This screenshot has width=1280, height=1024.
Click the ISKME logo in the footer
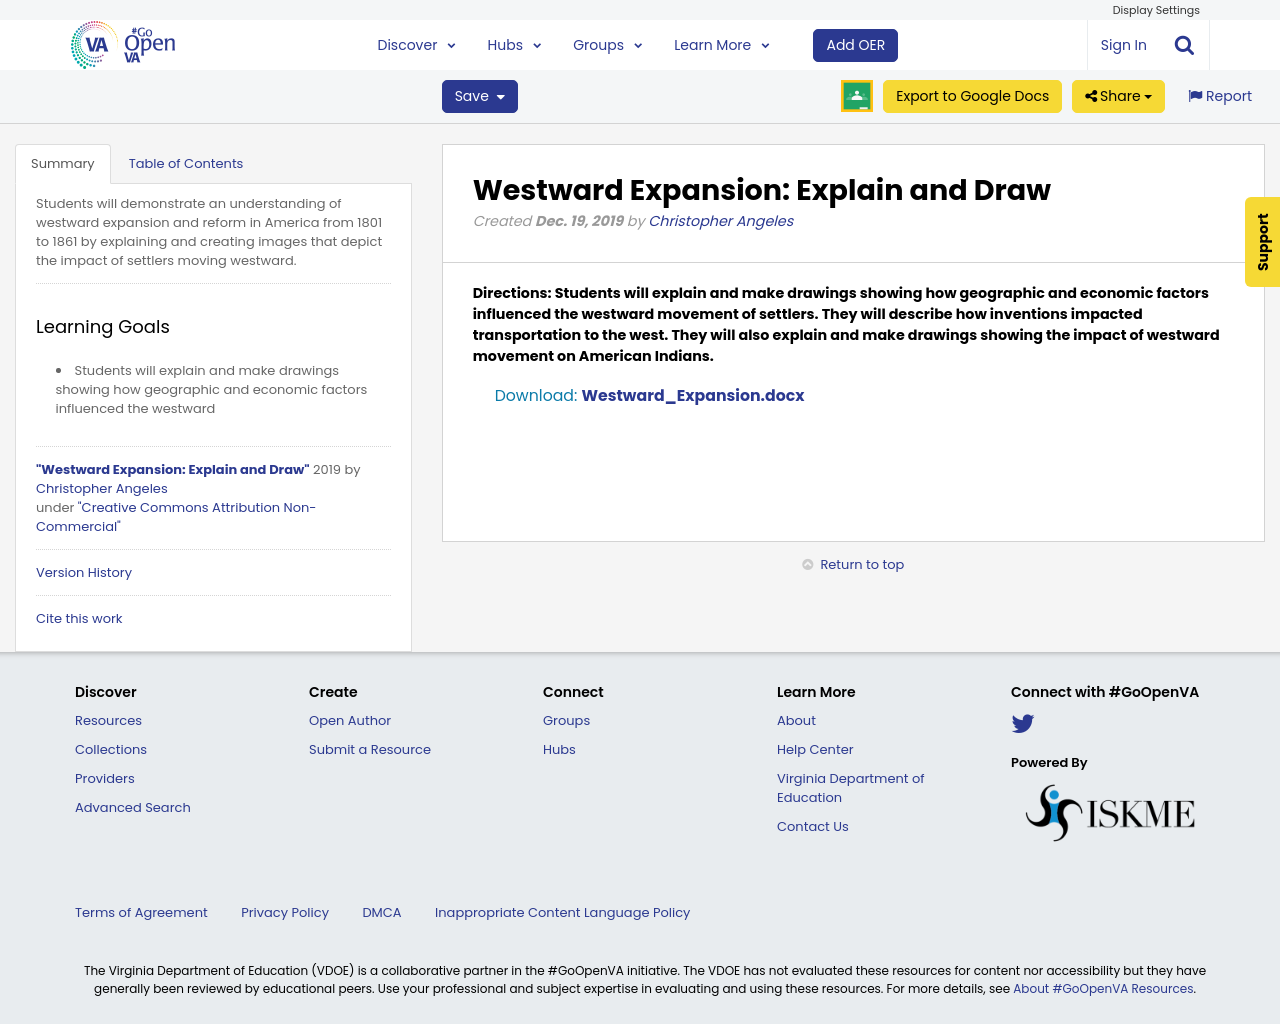click(1109, 810)
